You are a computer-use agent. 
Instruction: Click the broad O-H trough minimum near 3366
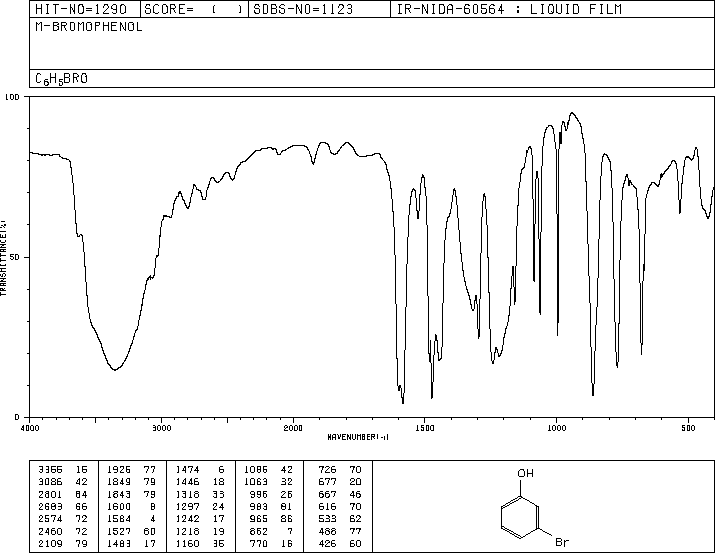point(115,369)
